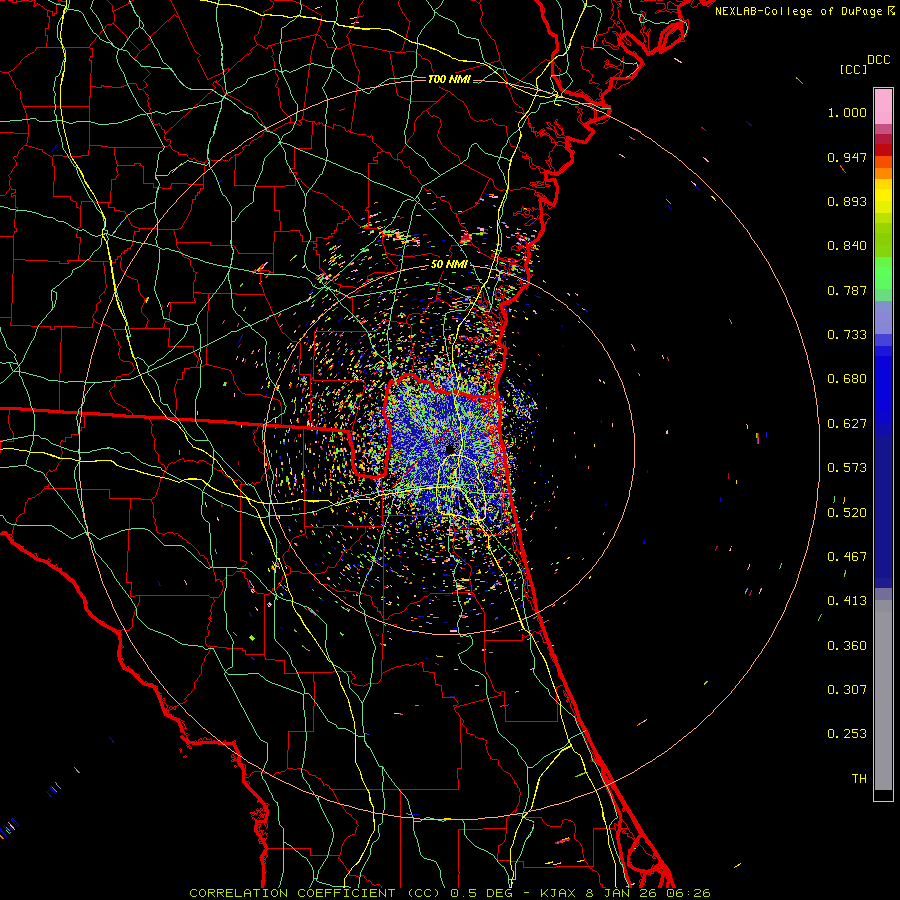Pick the bright green swatch on the color bar
This screenshot has height=900, width=900.
coord(883,273)
